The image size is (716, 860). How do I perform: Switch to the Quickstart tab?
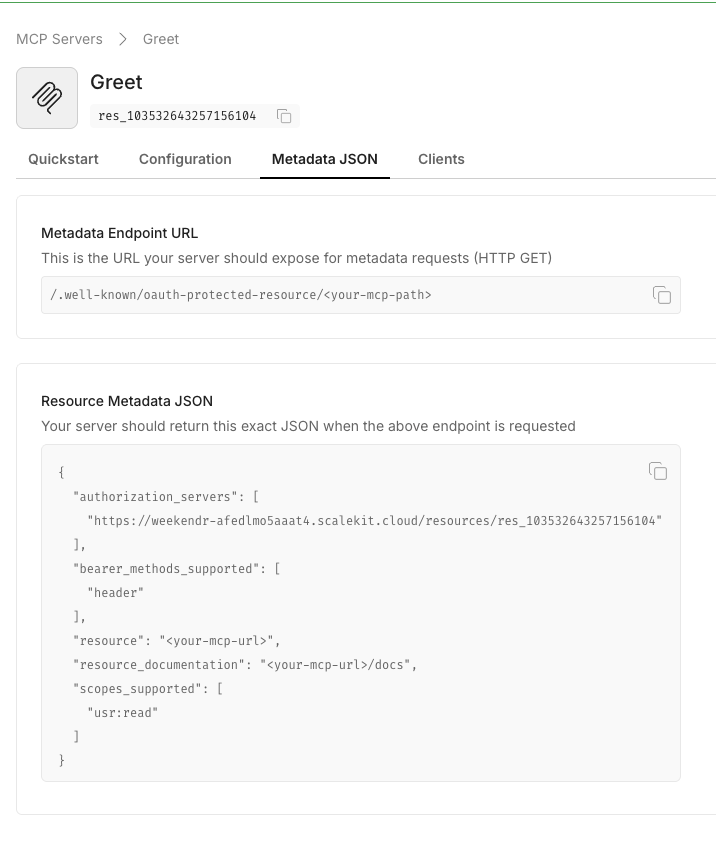pos(62,159)
